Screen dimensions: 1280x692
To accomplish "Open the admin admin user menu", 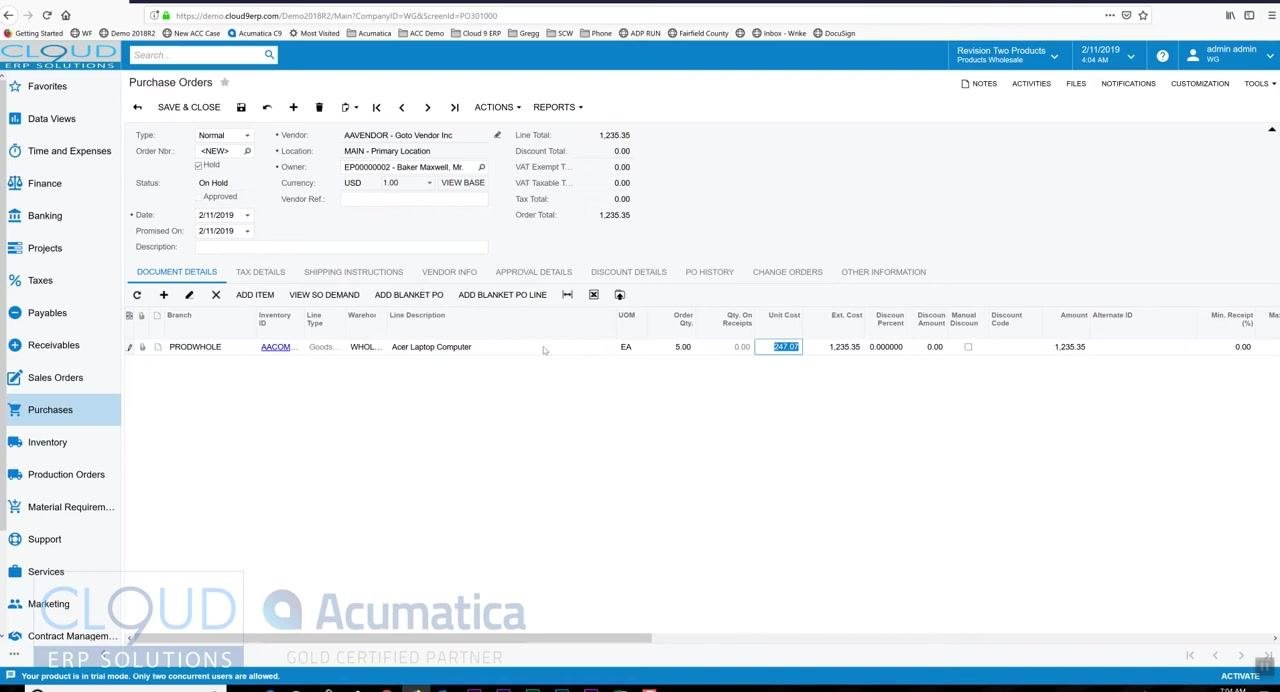I will 1229,55.
